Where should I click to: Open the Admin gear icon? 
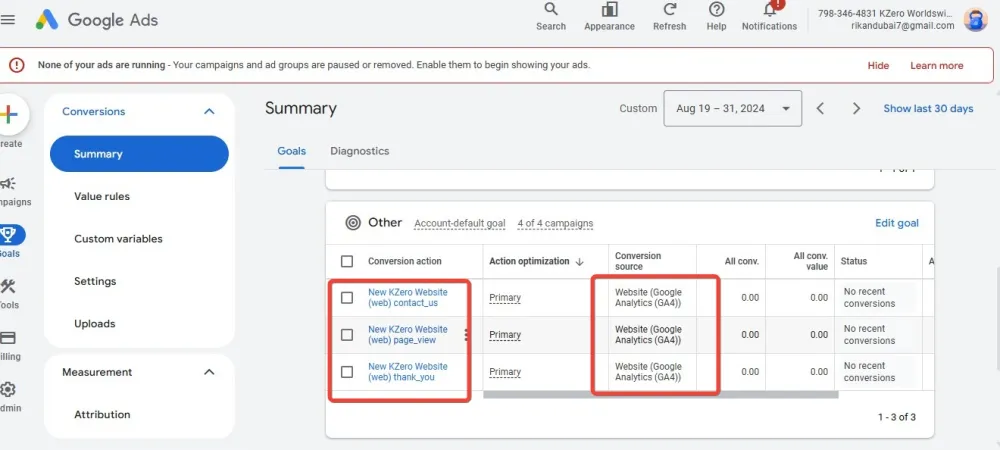(x=8, y=389)
